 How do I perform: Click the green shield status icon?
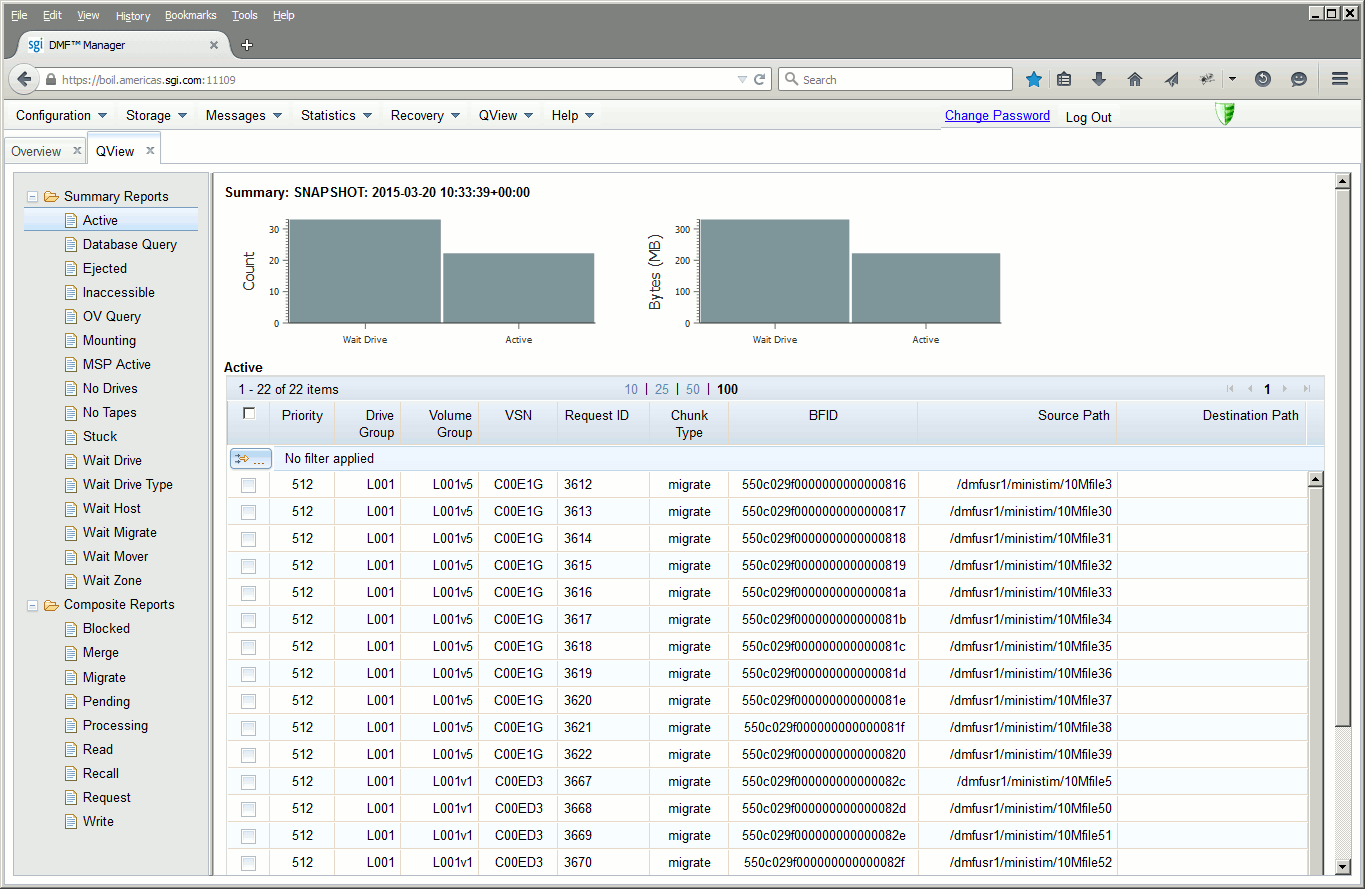1225,114
